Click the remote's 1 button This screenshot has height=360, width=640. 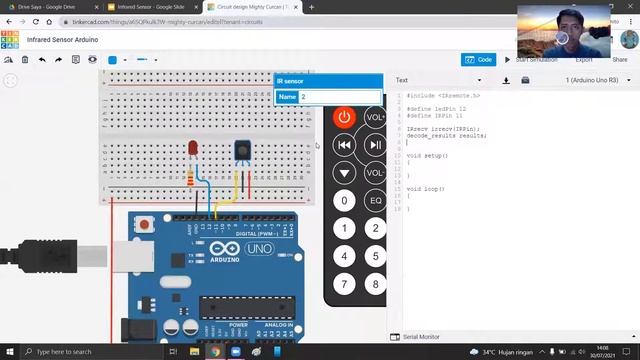pos(344,229)
